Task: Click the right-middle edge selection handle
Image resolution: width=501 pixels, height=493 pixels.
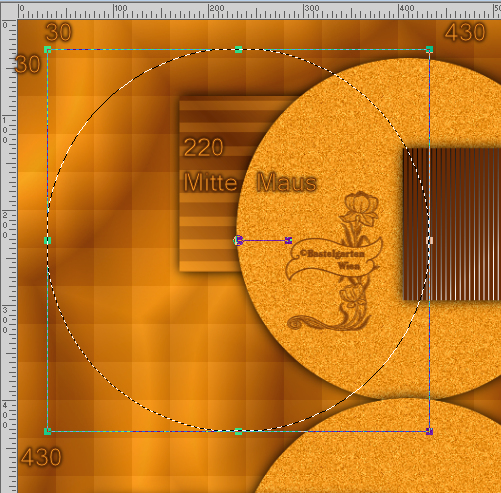Action: click(430, 240)
